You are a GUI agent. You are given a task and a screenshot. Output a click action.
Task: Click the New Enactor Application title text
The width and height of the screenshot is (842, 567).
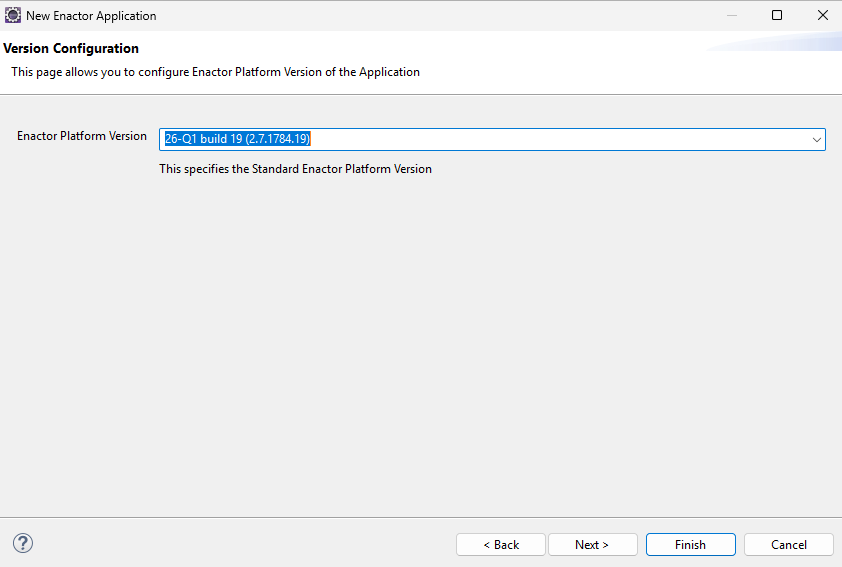[91, 16]
